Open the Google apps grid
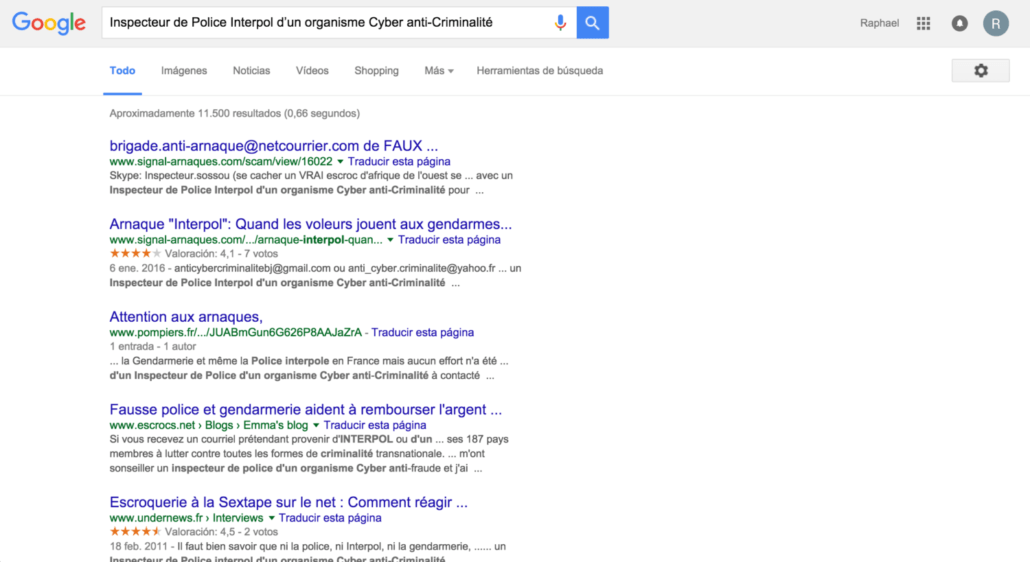Screen dimensions: 1030x562 (924, 24)
